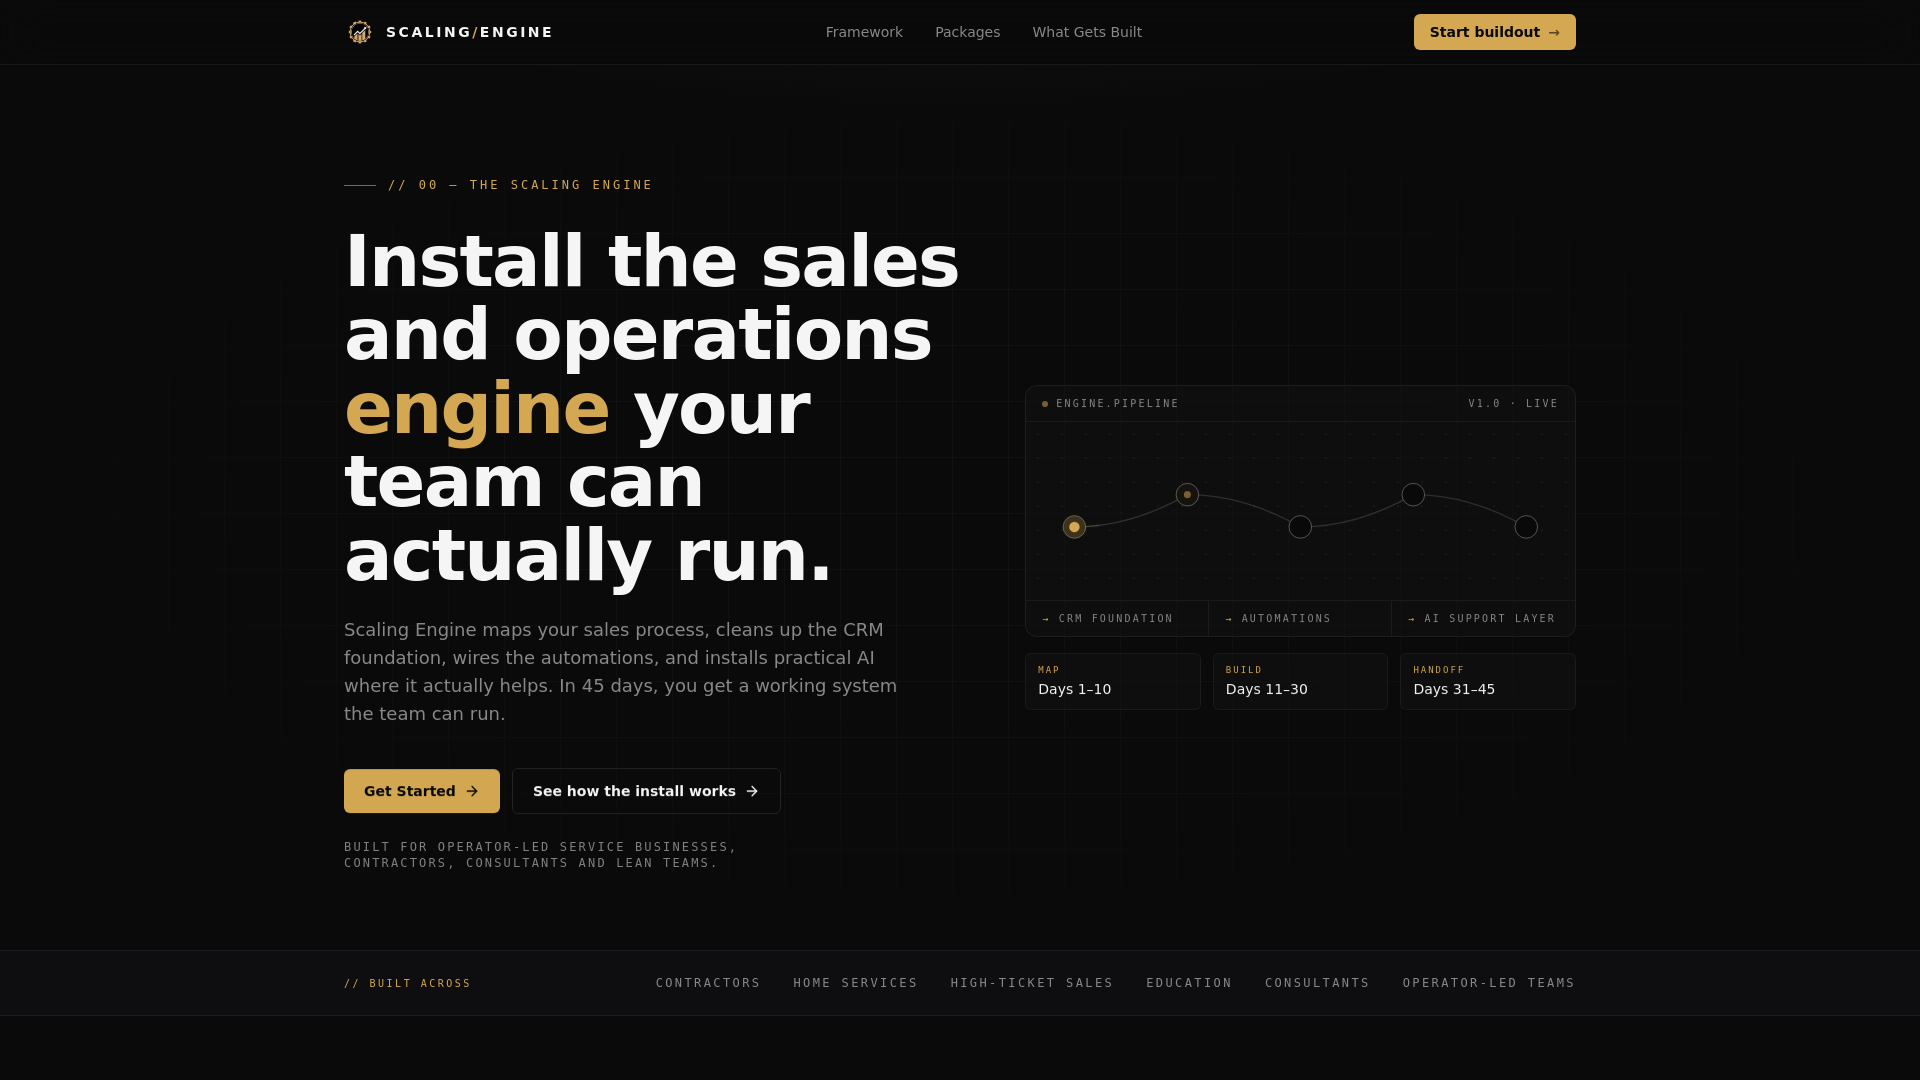Screen dimensions: 1920x1080
Task: Click the Scaling Engine logo icon
Action: pos(360,32)
